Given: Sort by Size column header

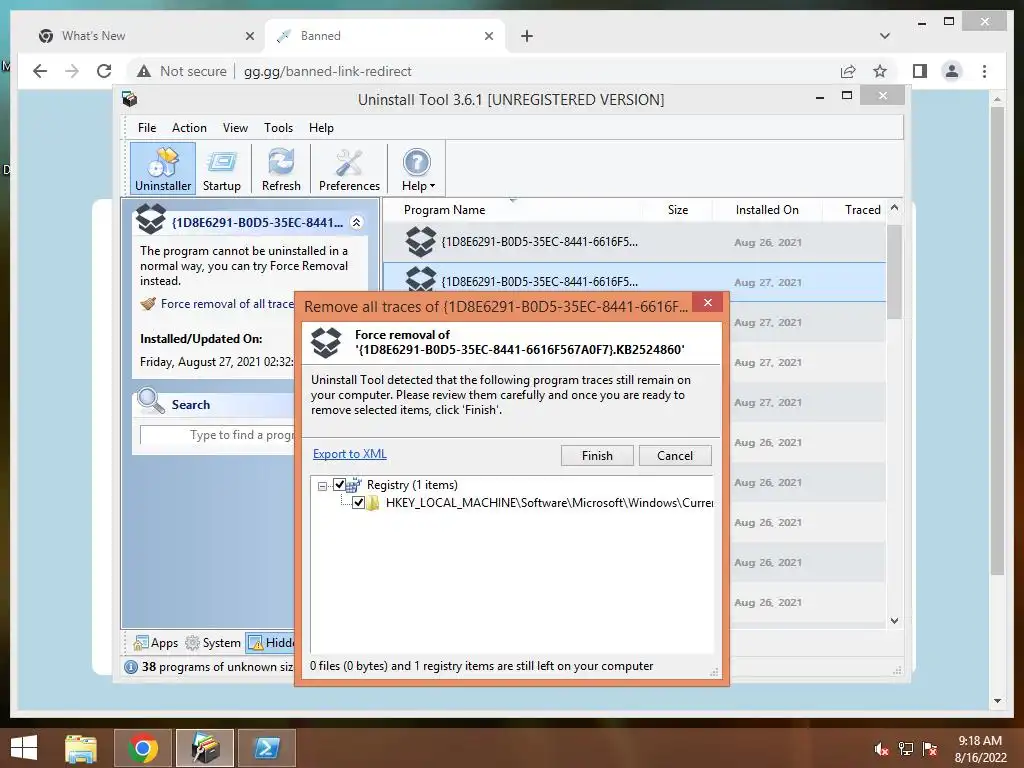Looking at the screenshot, I should click(677, 210).
